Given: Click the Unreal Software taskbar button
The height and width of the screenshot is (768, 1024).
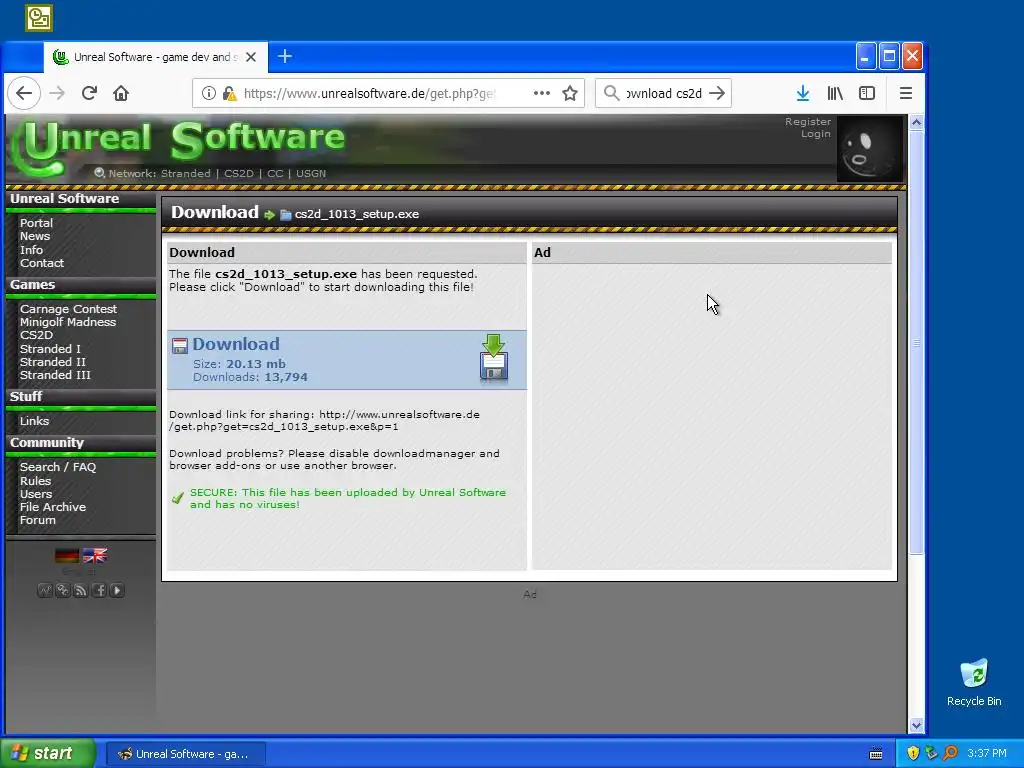Looking at the screenshot, I should pyautogui.click(x=185, y=754).
